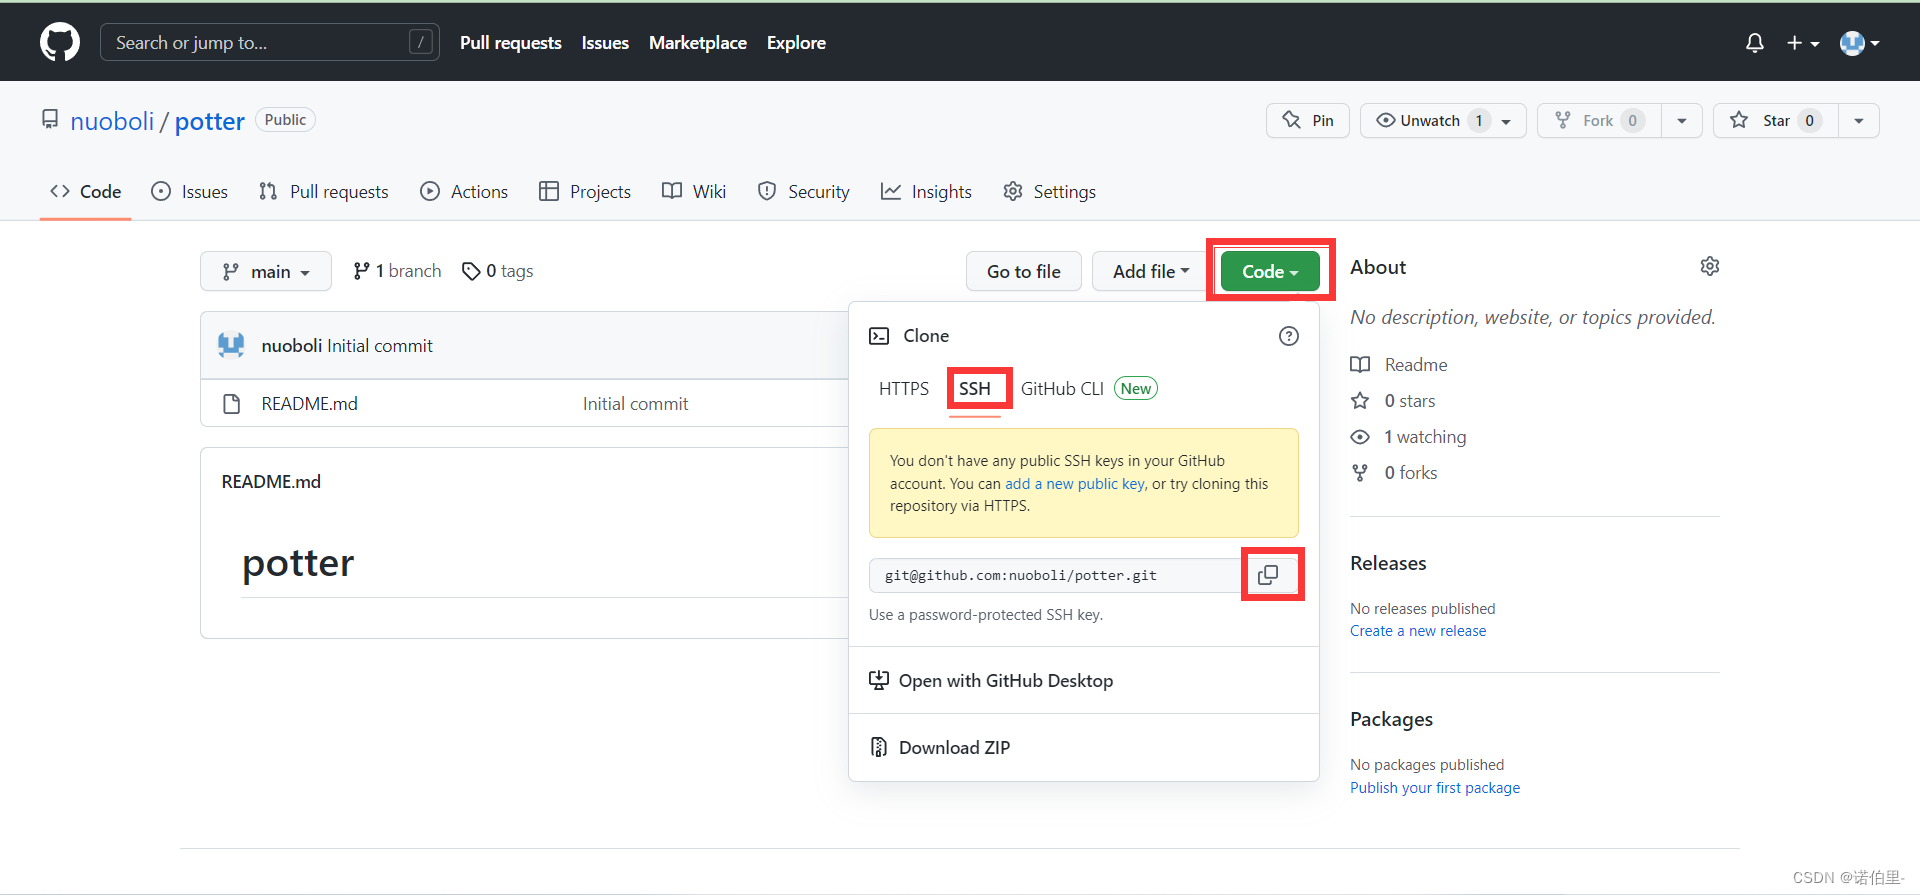Select the GitHub CLI clone tab

(1062, 389)
